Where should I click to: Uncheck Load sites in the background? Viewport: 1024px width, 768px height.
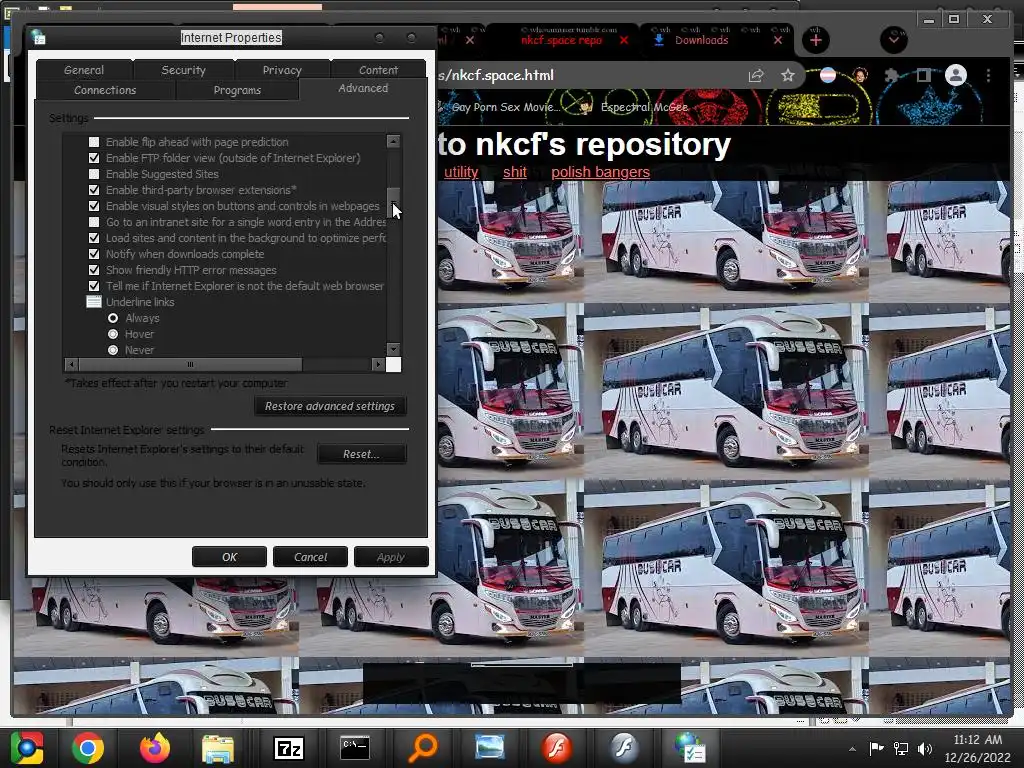94,238
